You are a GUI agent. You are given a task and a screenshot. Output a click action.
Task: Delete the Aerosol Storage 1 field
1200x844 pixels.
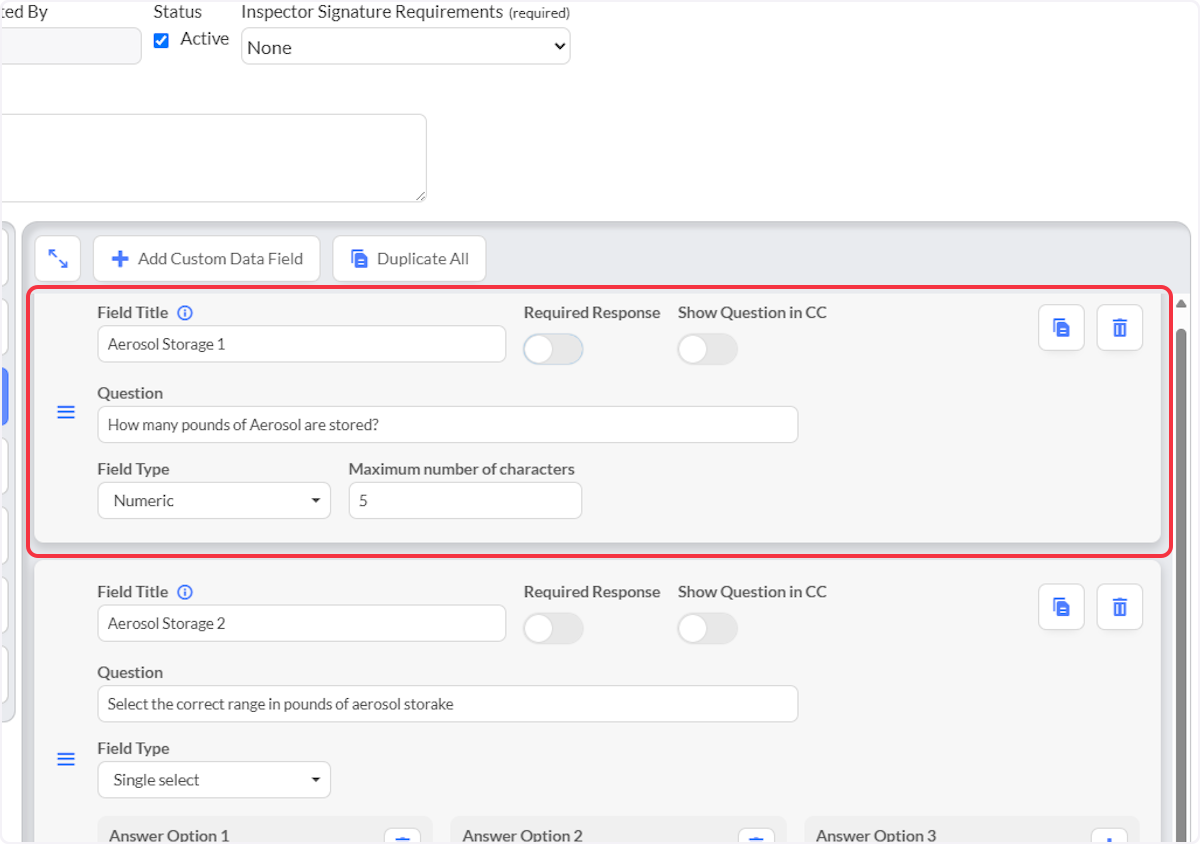1120,328
